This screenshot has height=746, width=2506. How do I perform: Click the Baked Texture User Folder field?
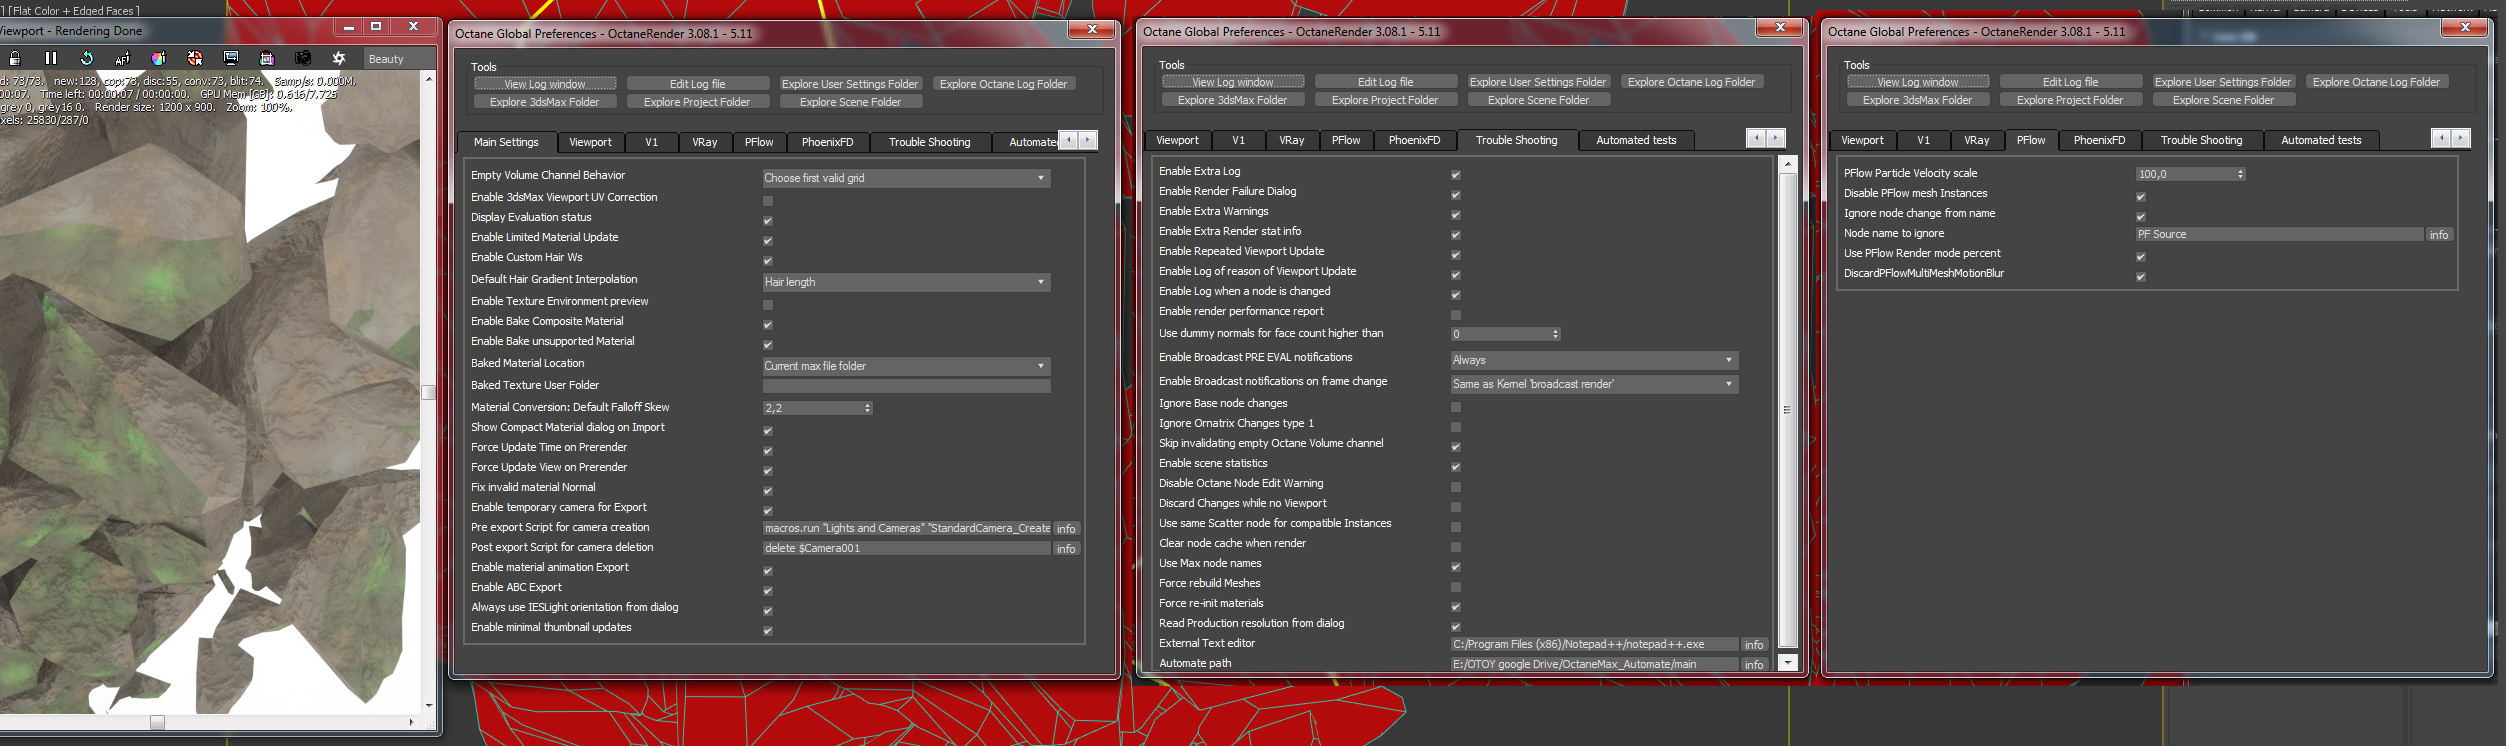(x=906, y=386)
